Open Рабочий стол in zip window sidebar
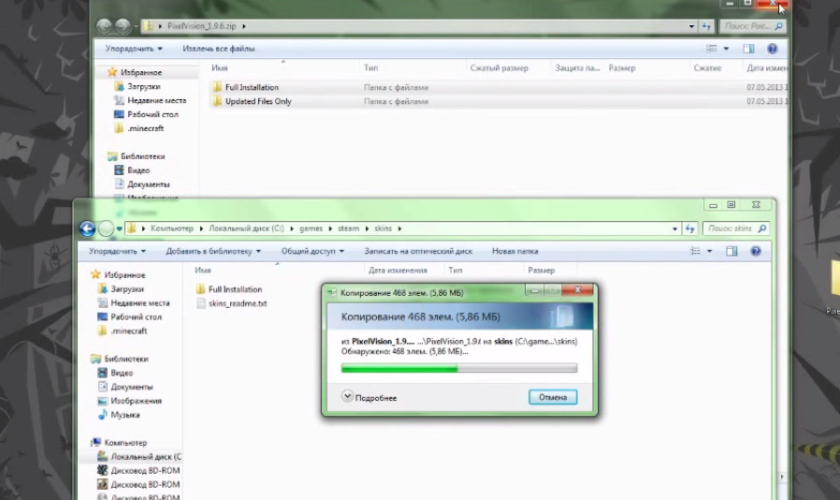 point(153,114)
